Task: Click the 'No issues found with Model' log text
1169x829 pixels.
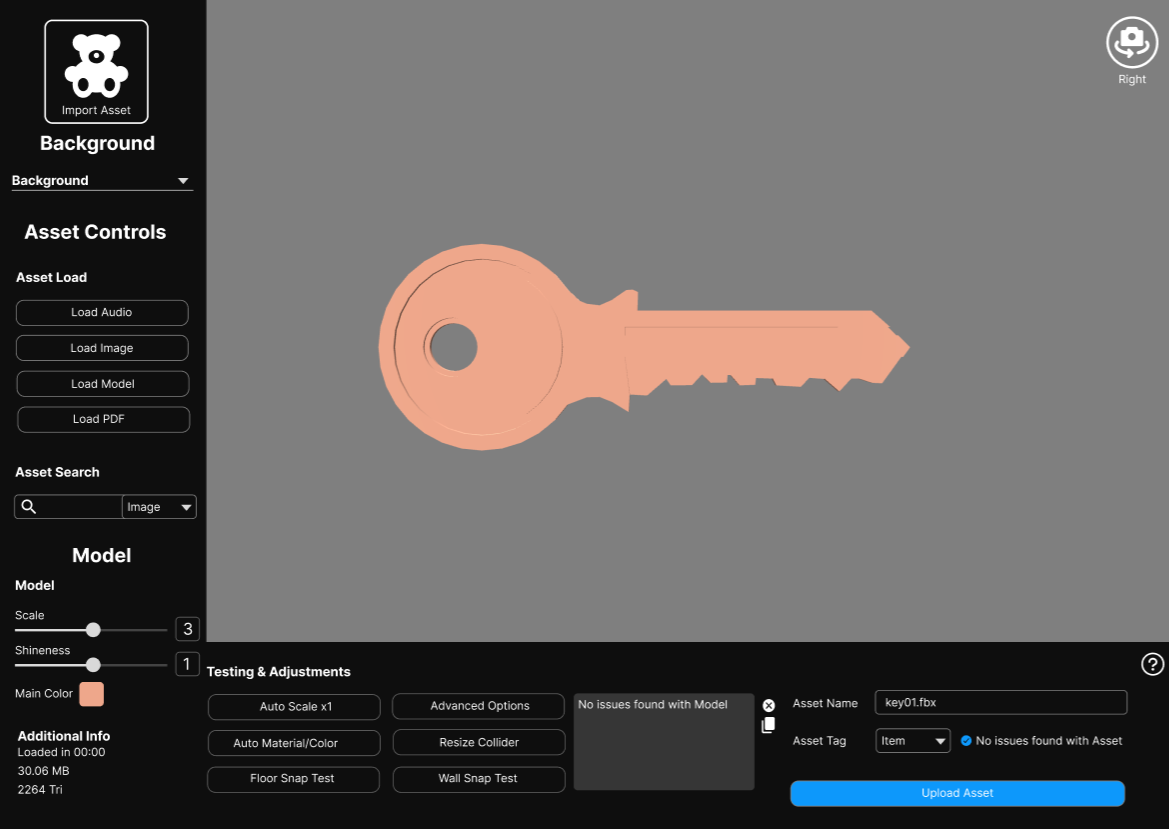Action: [652, 705]
